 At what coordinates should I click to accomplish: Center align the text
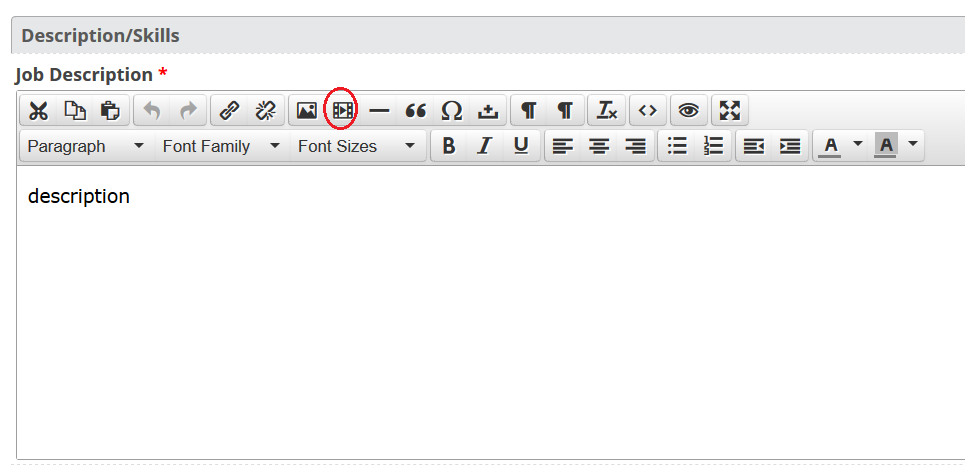[599, 146]
